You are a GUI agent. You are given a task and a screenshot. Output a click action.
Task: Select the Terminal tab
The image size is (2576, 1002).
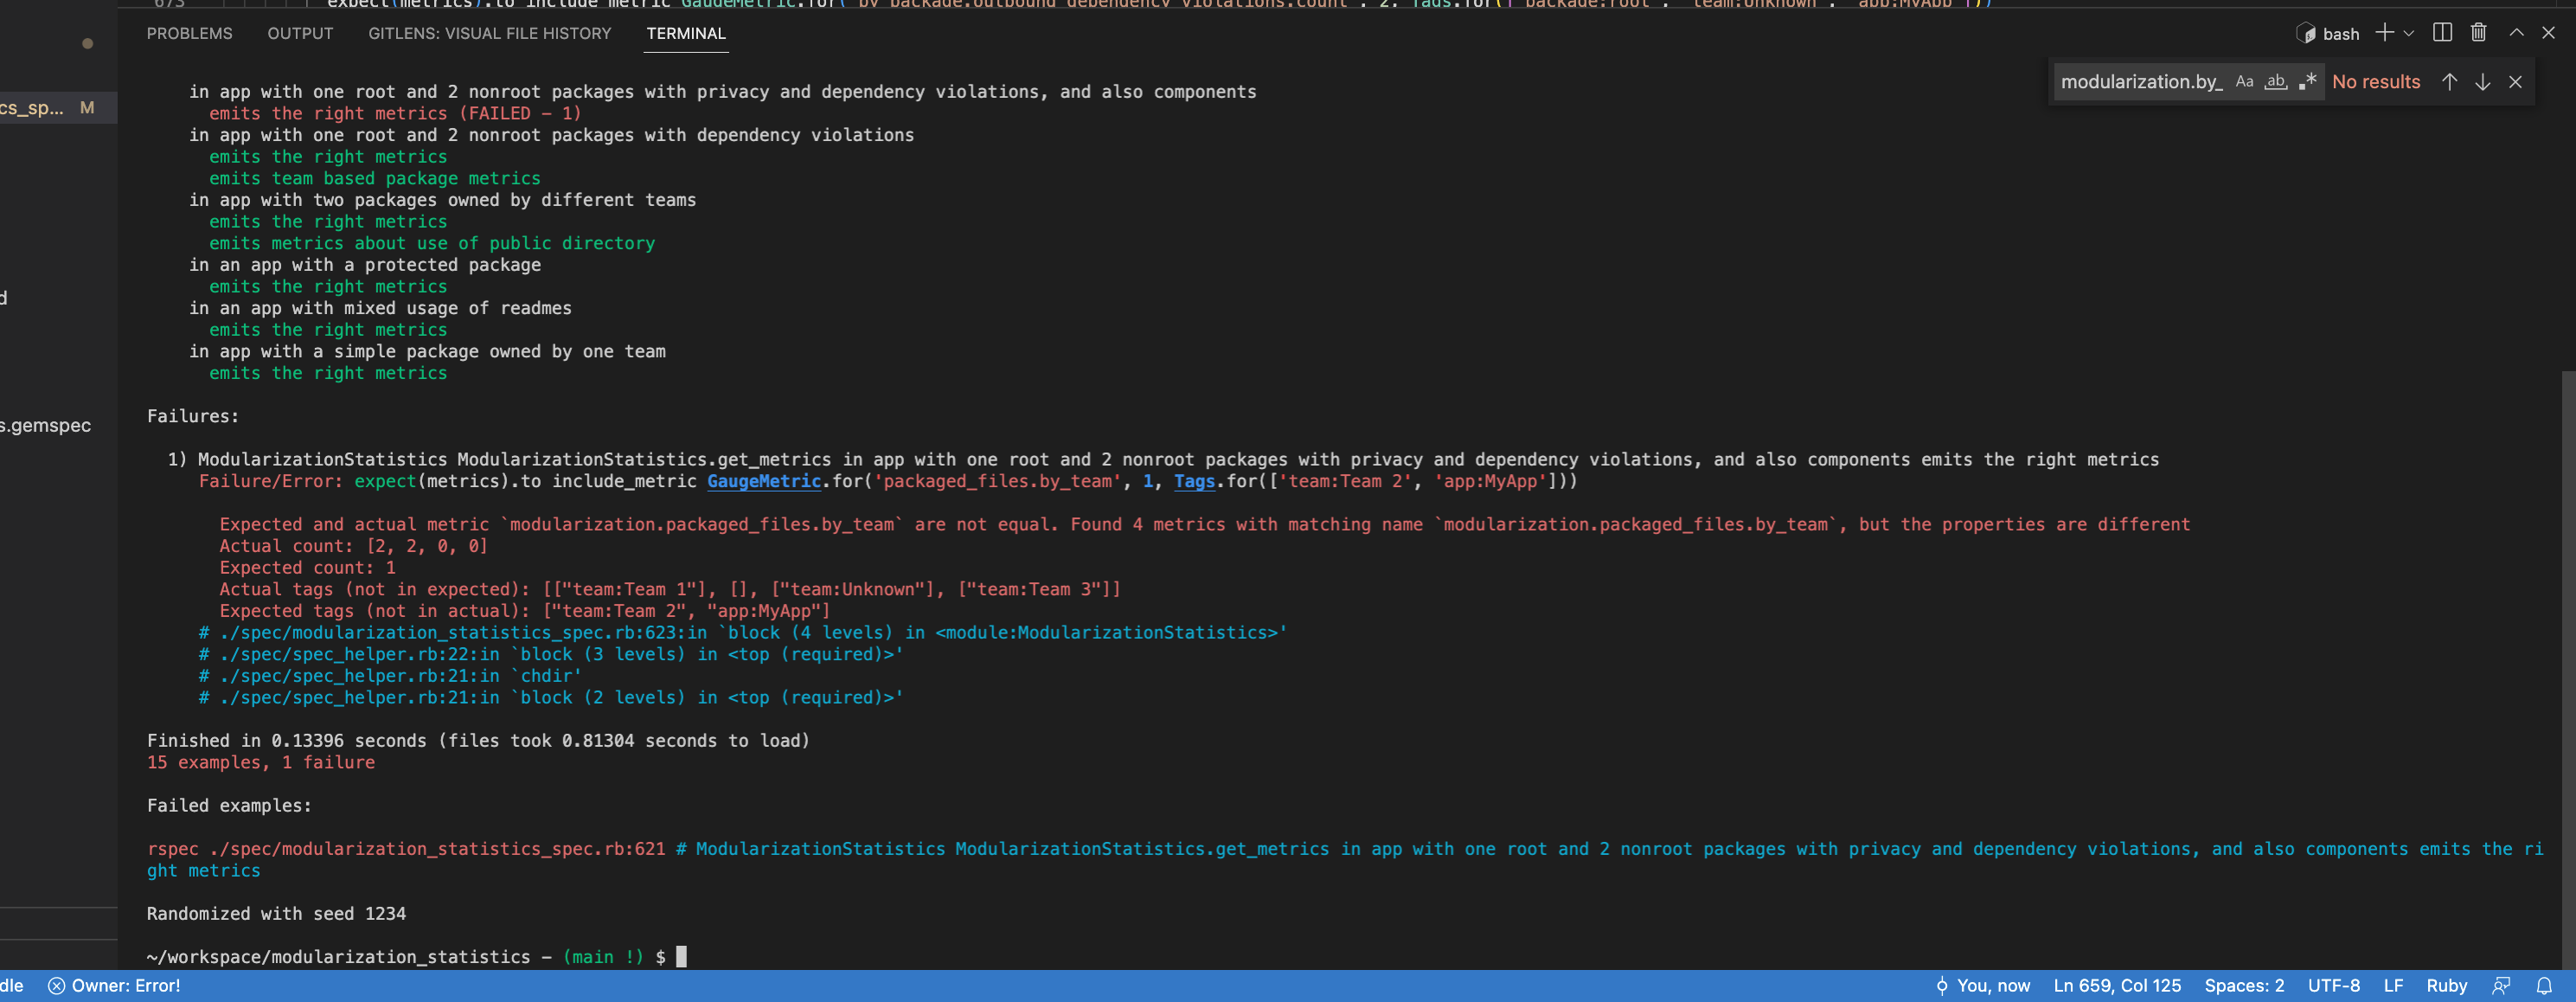coord(686,33)
